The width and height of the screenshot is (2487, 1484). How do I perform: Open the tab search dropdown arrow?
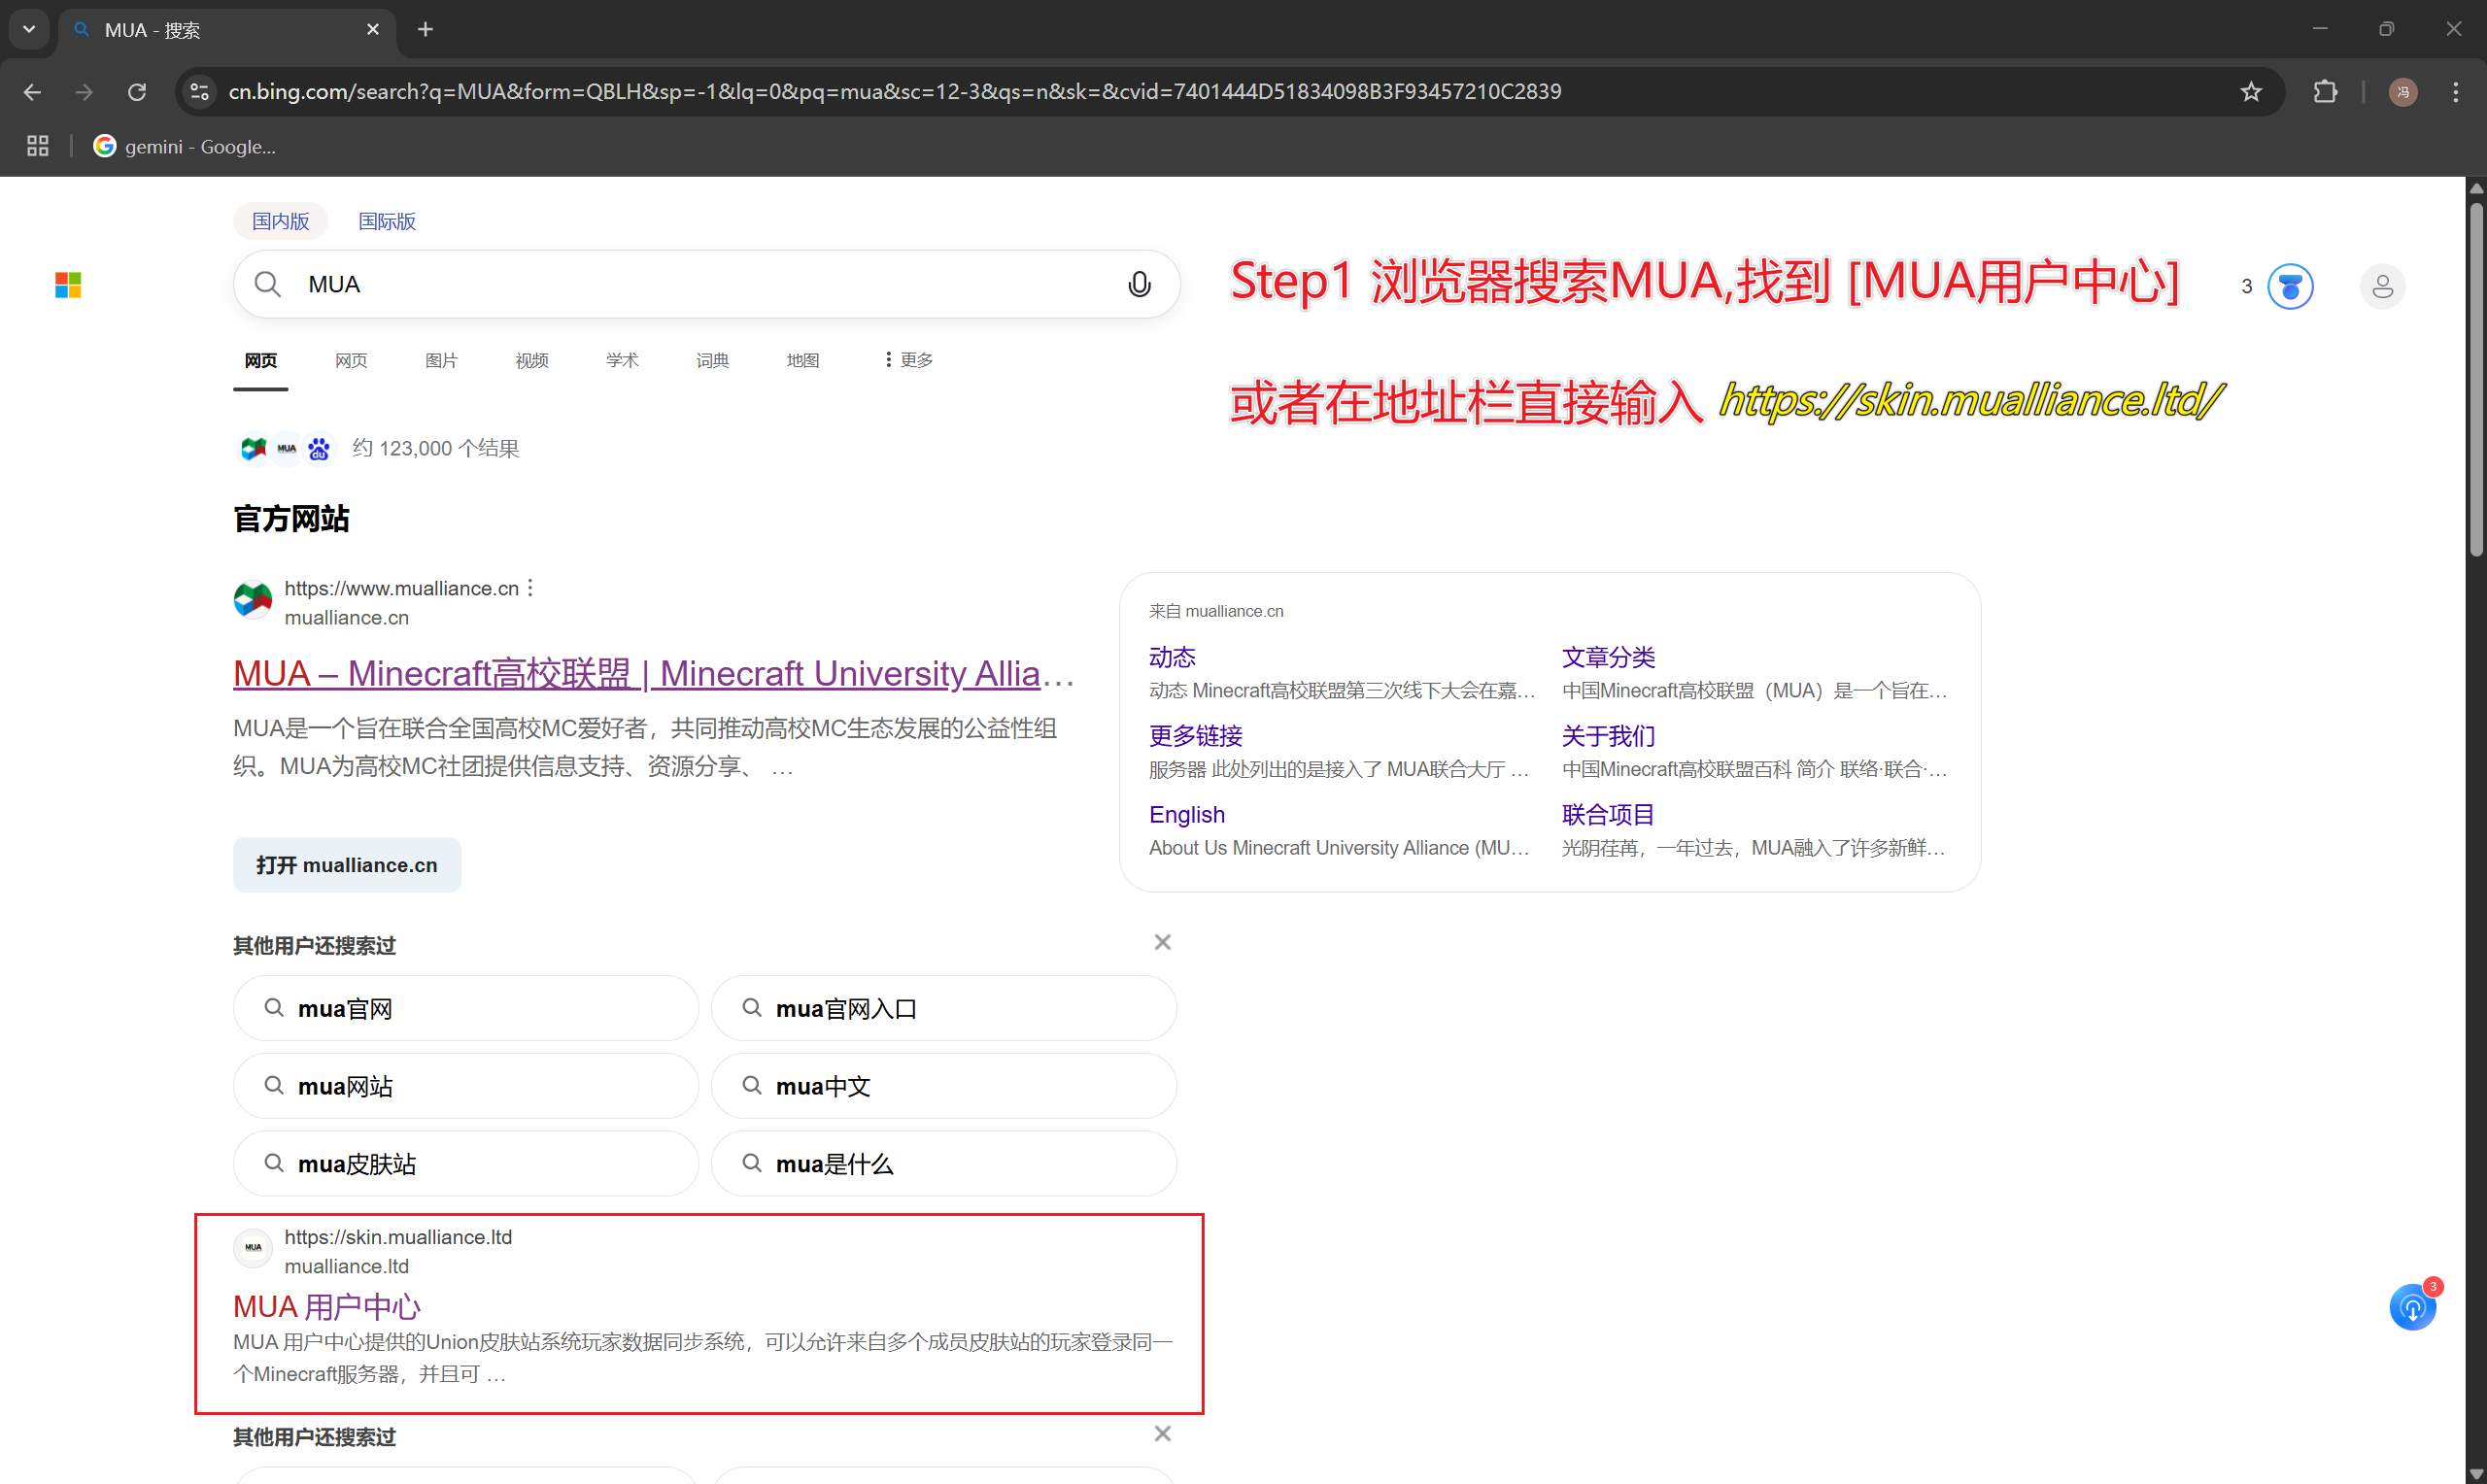29,29
